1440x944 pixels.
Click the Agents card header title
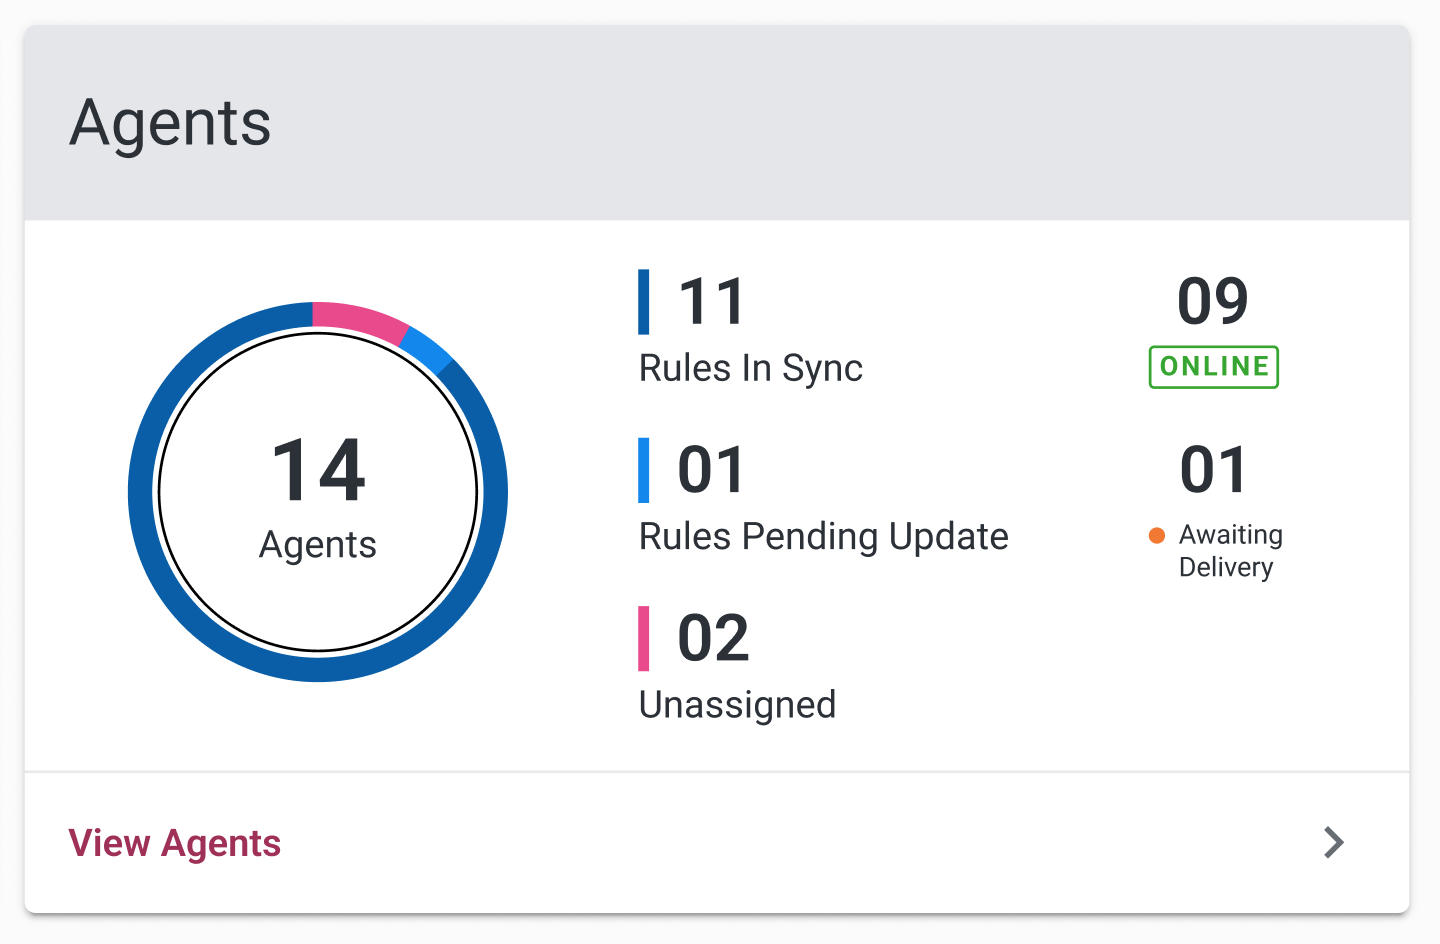tap(170, 124)
